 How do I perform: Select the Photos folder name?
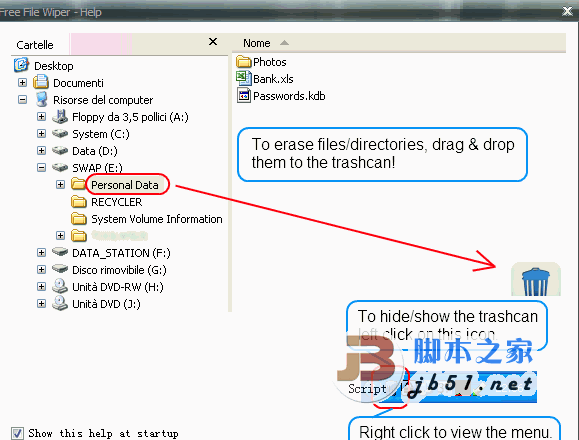tap(270, 62)
